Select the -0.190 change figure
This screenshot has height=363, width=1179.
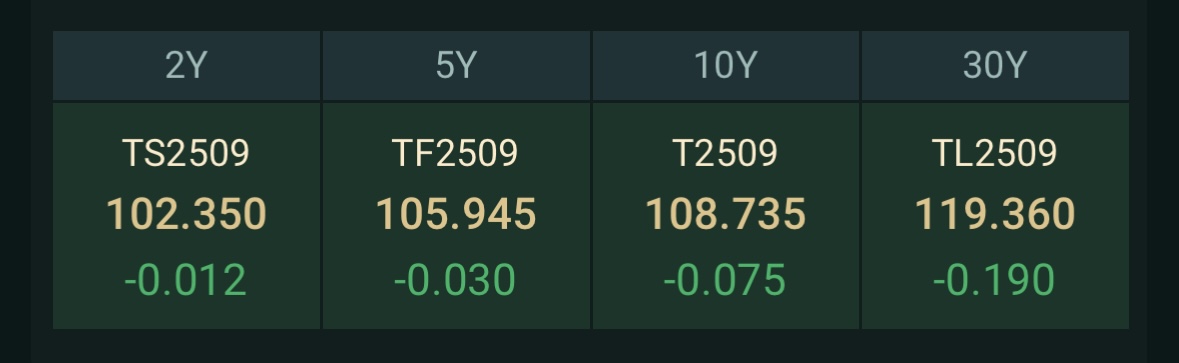pyautogui.click(x=994, y=280)
